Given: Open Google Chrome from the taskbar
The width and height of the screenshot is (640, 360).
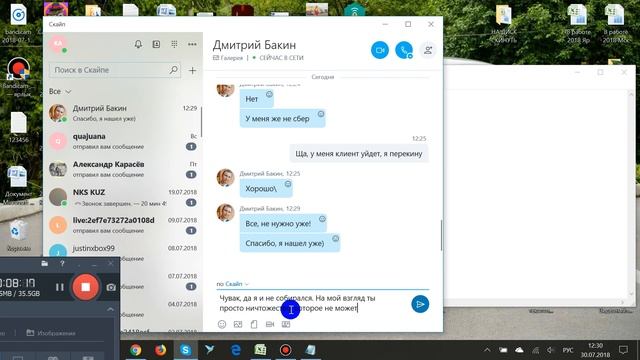Looking at the screenshot, I should pyautogui.click(x=136, y=350).
